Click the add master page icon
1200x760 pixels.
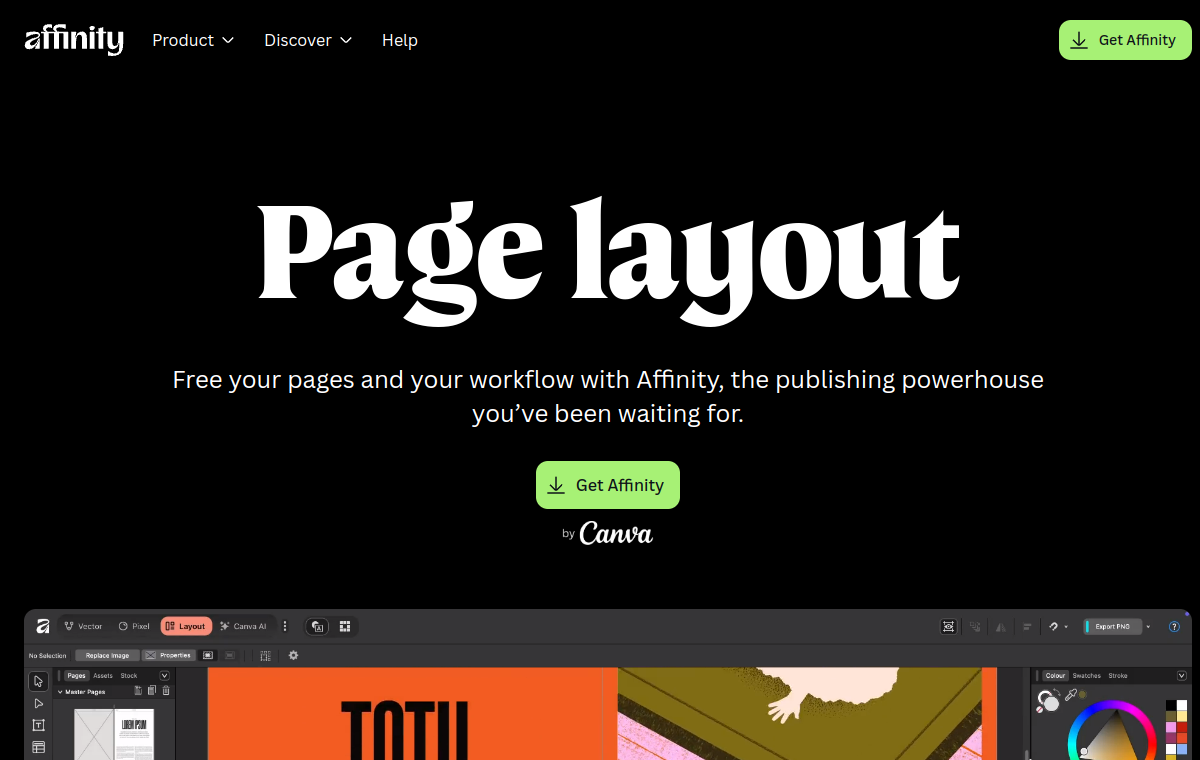coord(138,690)
